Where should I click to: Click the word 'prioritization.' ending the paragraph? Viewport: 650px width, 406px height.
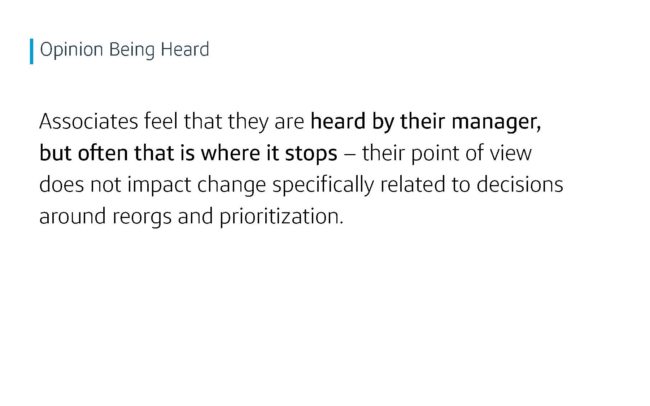click(281, 217)
